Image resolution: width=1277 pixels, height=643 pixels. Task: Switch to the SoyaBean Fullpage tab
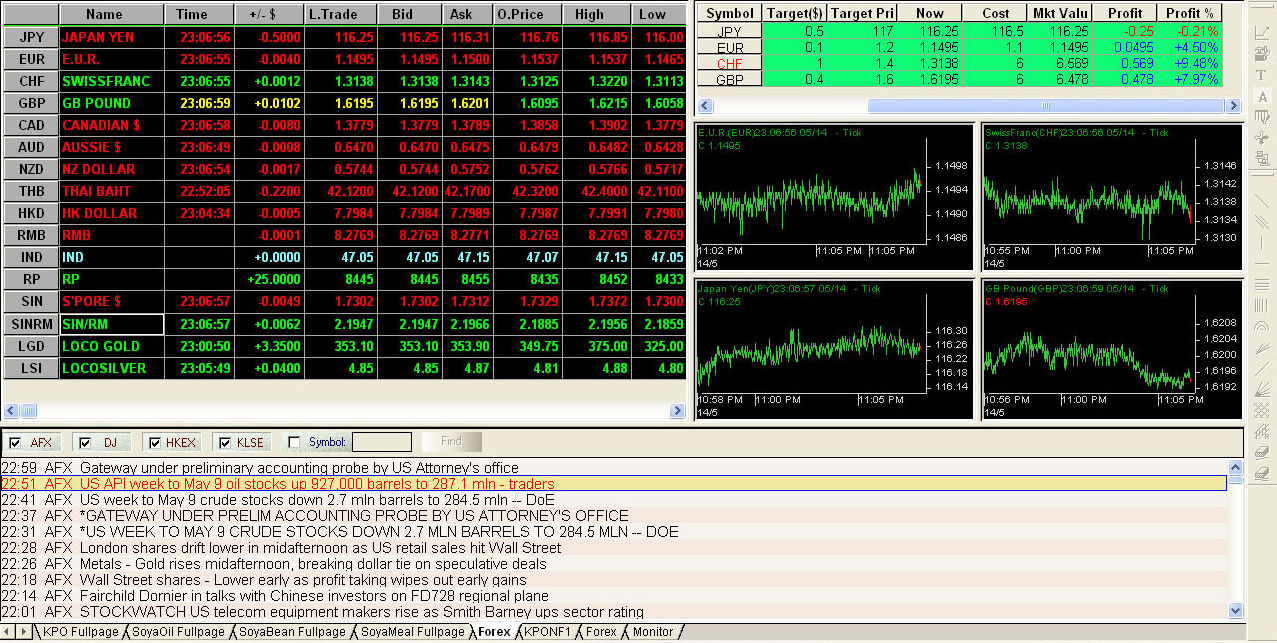[292, 632]
